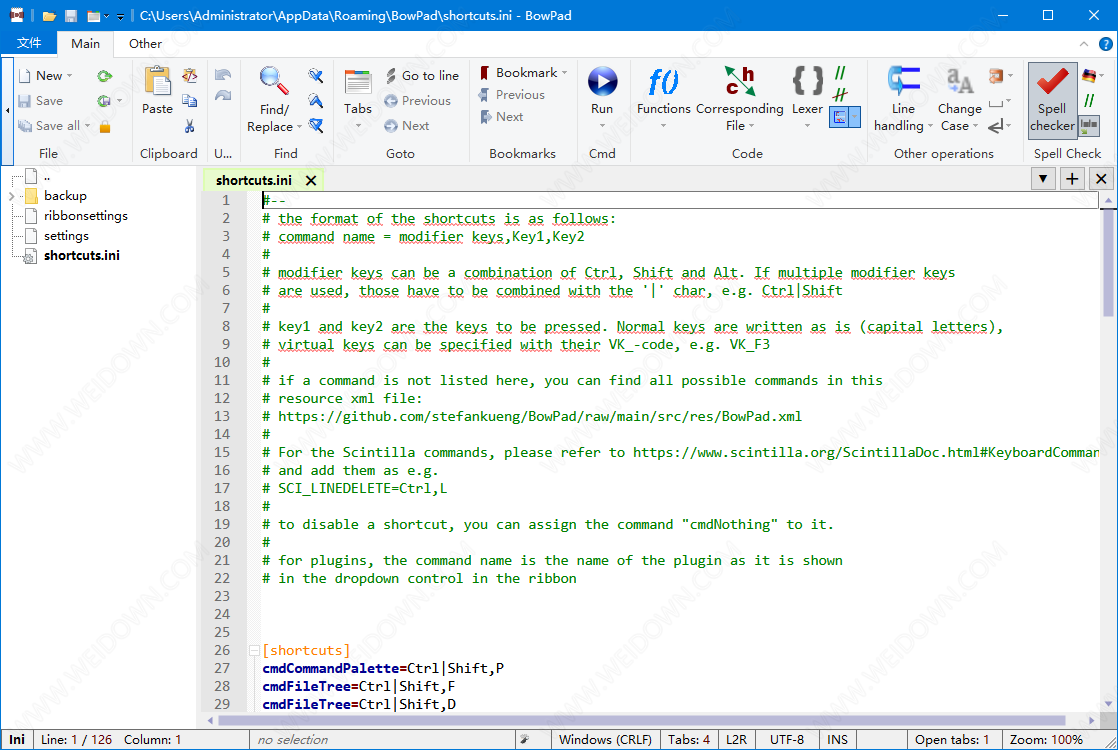Viewport: 1118px width, 750px height.
Task: Click Windows (CRLF) line ending in status bar
Action: point(605,740)
